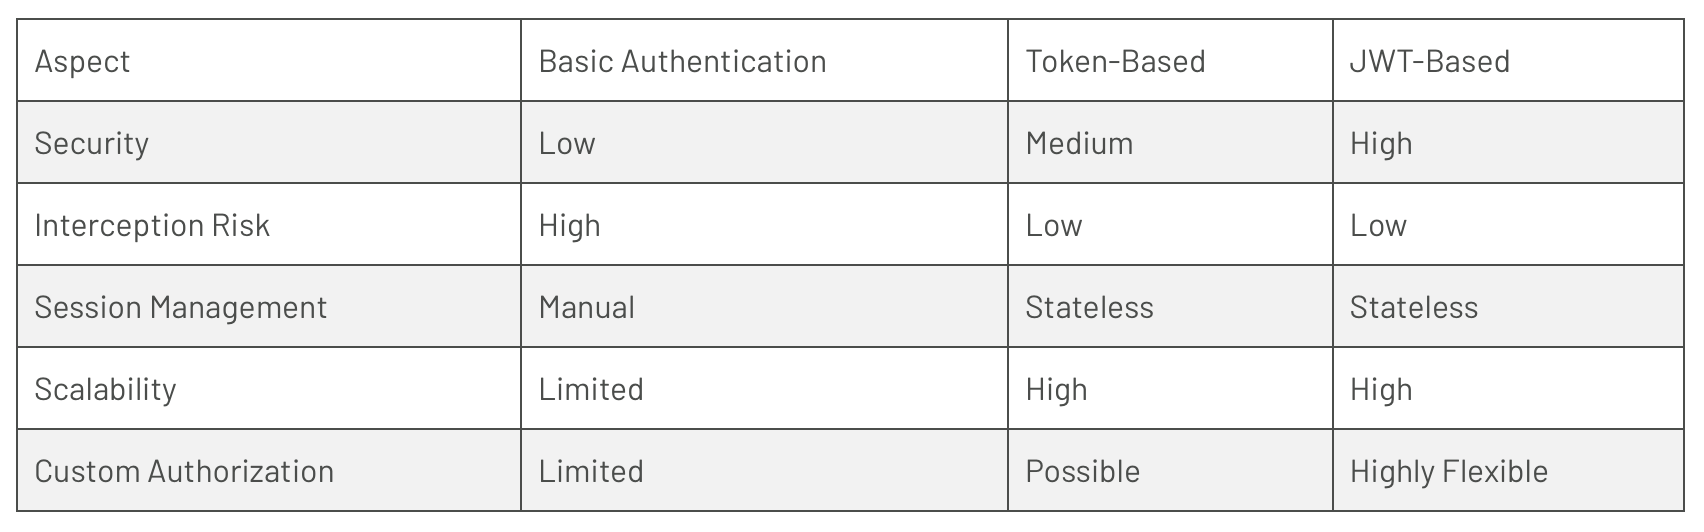Click the Security row label
The width and height of the screenshot is (1704, 532).
(92, 144)
